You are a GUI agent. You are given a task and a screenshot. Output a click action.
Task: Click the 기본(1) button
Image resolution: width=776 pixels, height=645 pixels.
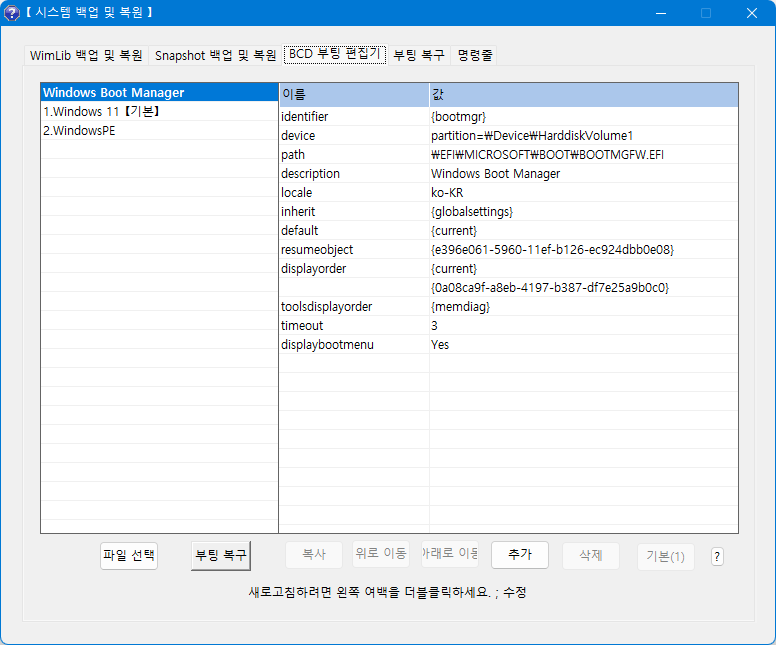click(666, 556)
